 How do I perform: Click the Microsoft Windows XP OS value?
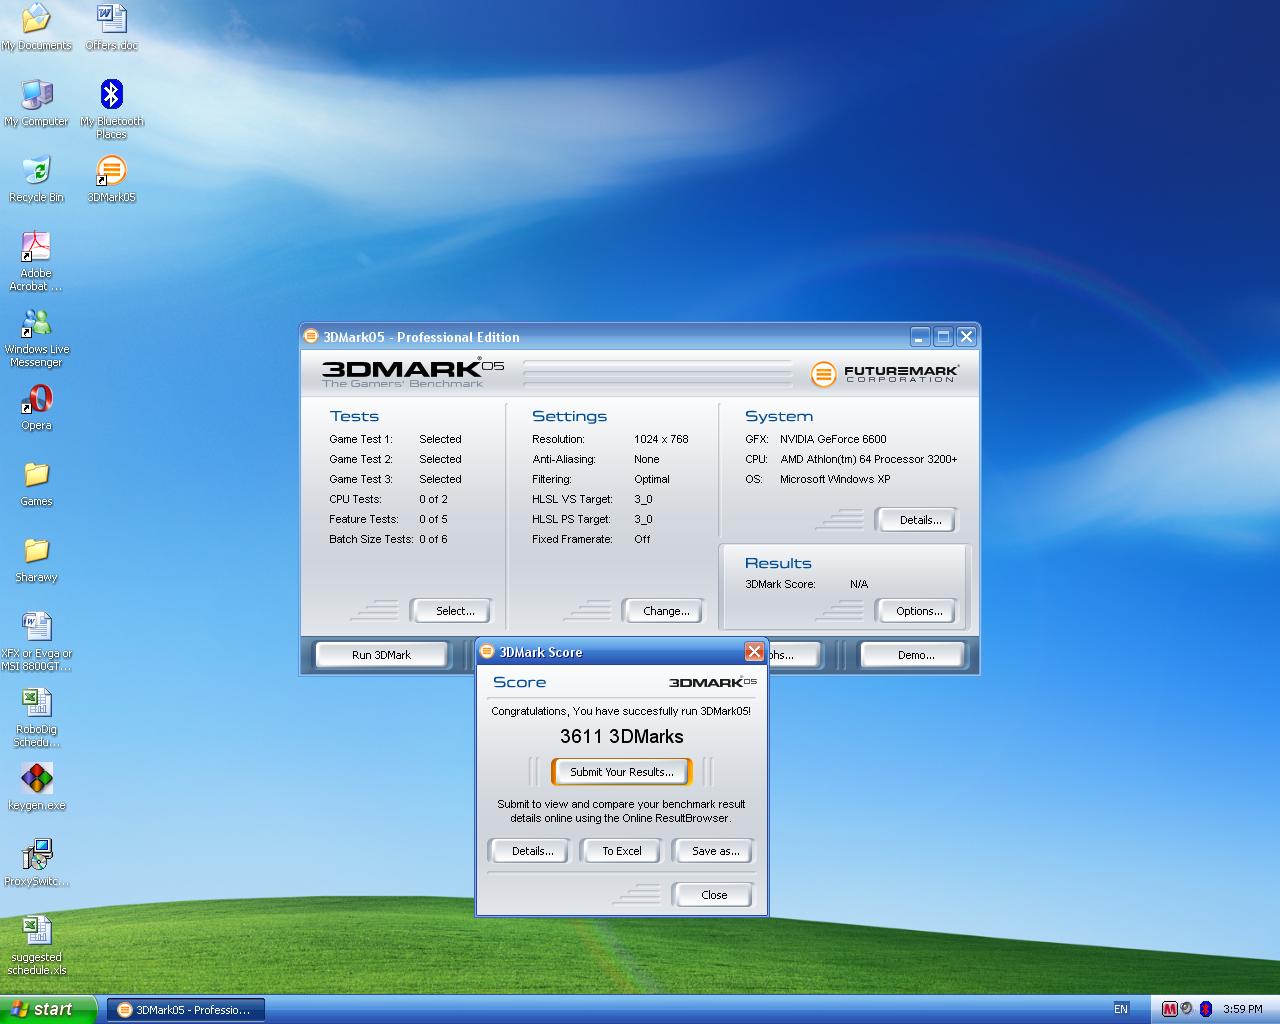[x=835, y=479]
